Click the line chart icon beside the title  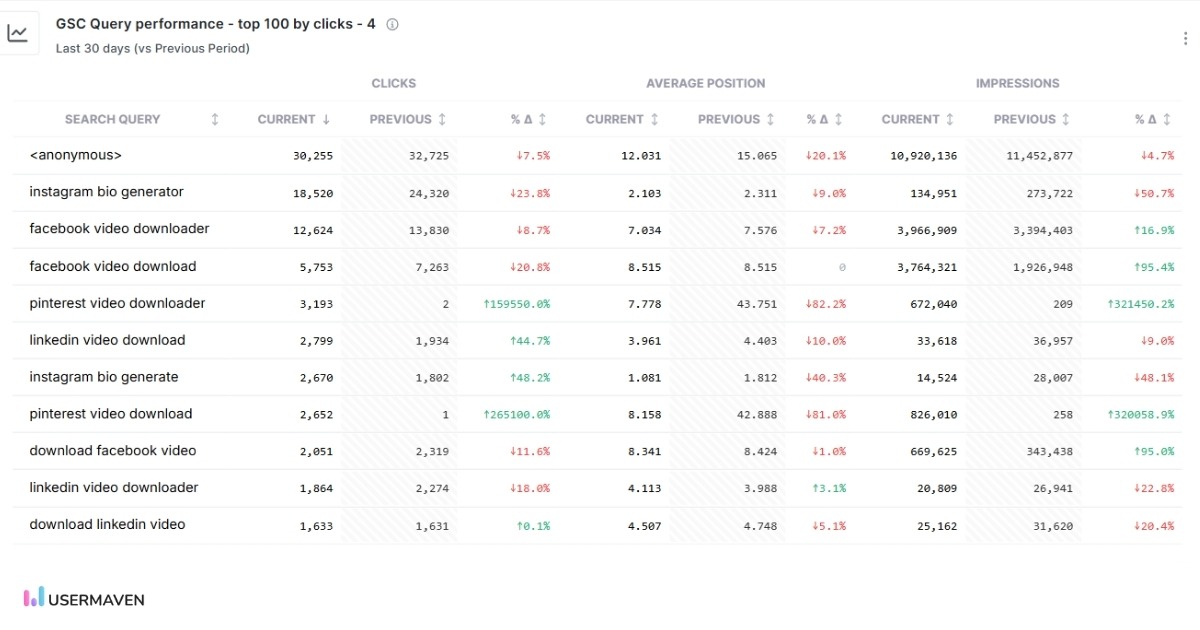18,33
